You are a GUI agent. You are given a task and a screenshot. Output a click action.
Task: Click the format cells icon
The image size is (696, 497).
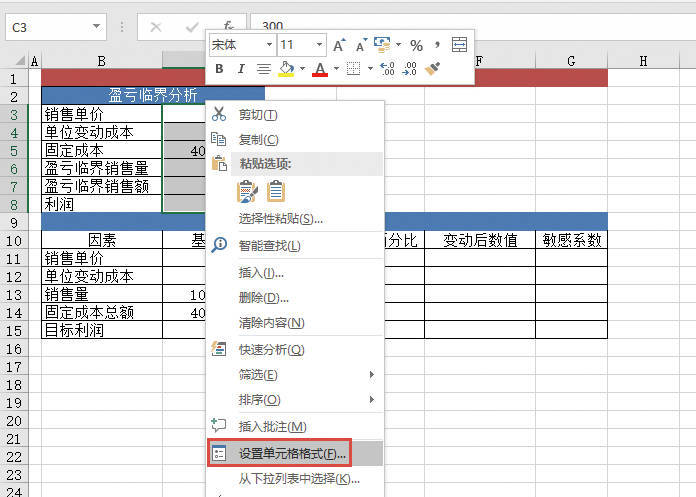[x=218, y=453]
